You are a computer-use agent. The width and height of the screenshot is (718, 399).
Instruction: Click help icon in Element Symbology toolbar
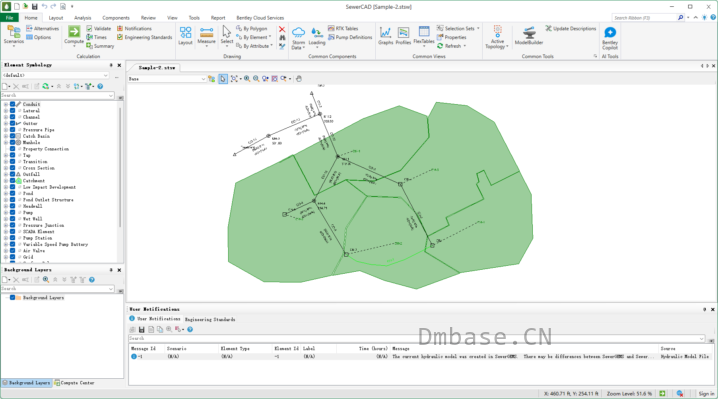click(100, 86)
